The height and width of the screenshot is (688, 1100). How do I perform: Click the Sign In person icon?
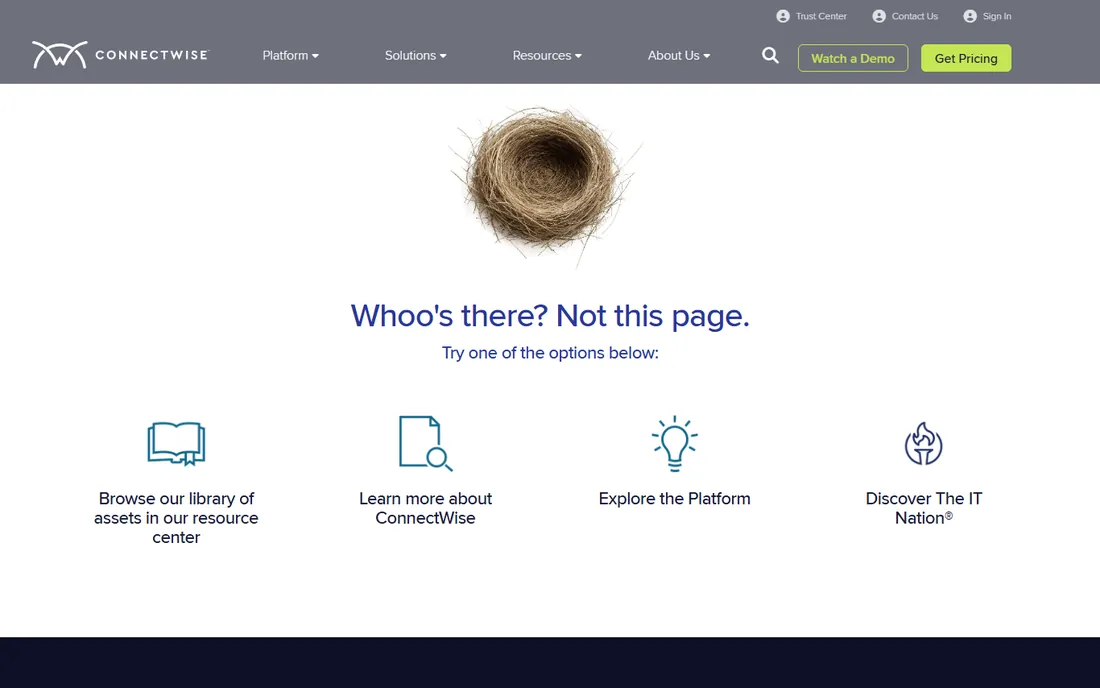tap(970, 16)
